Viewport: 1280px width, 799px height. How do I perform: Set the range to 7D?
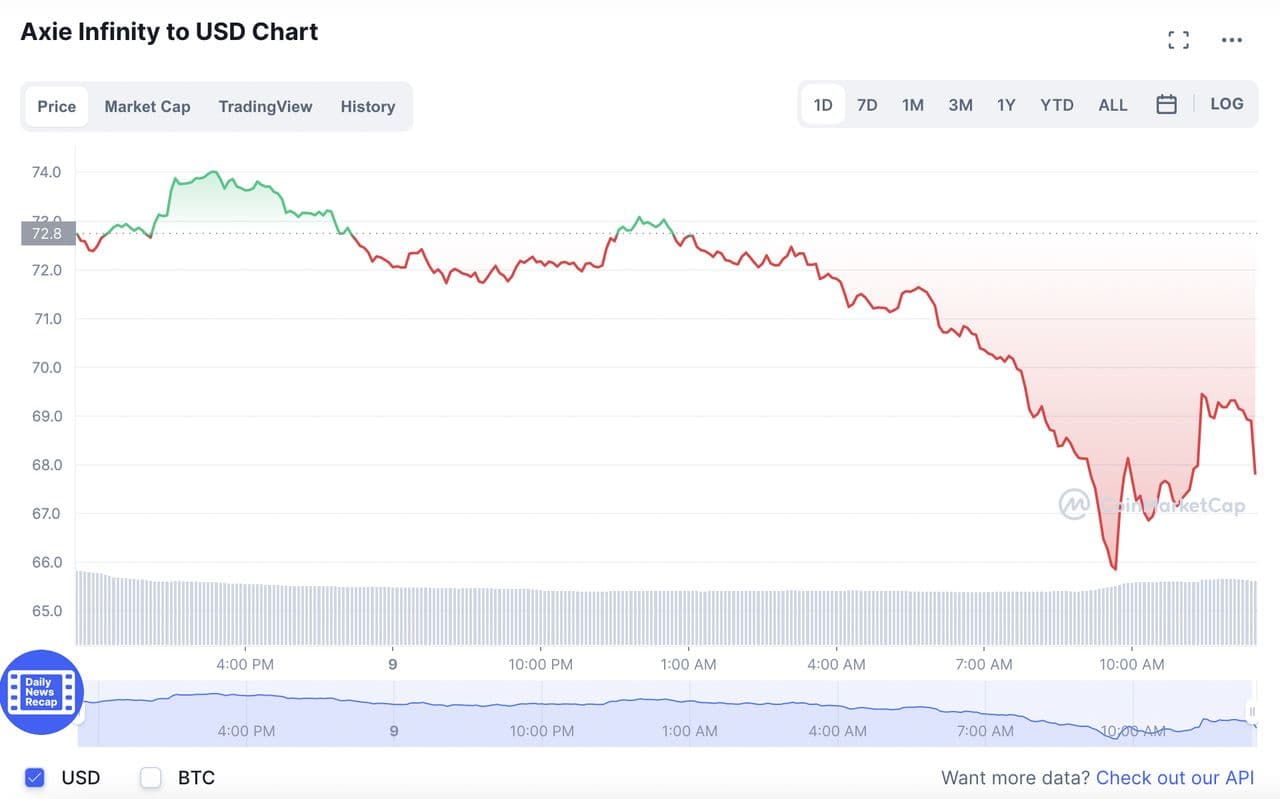(867, 105)
